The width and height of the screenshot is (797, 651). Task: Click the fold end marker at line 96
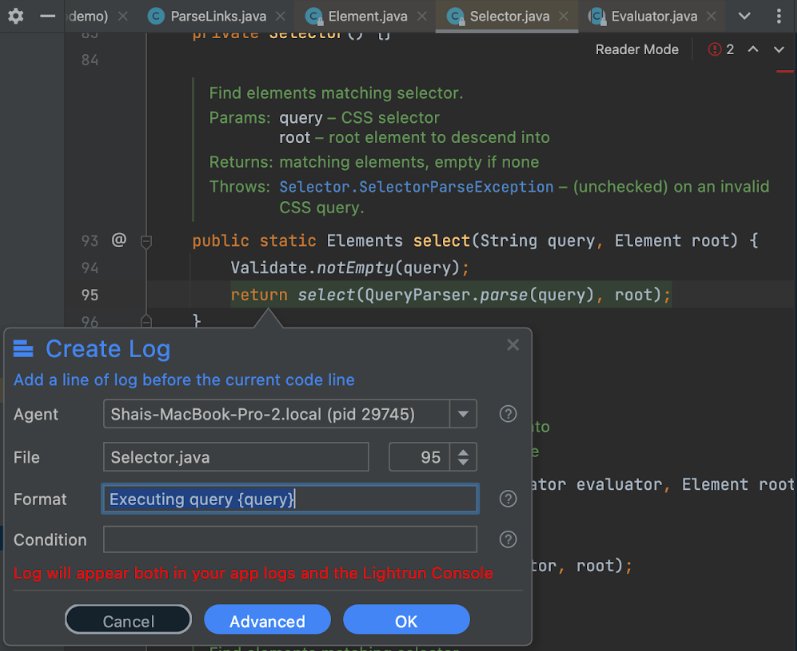tap(146, 321)
